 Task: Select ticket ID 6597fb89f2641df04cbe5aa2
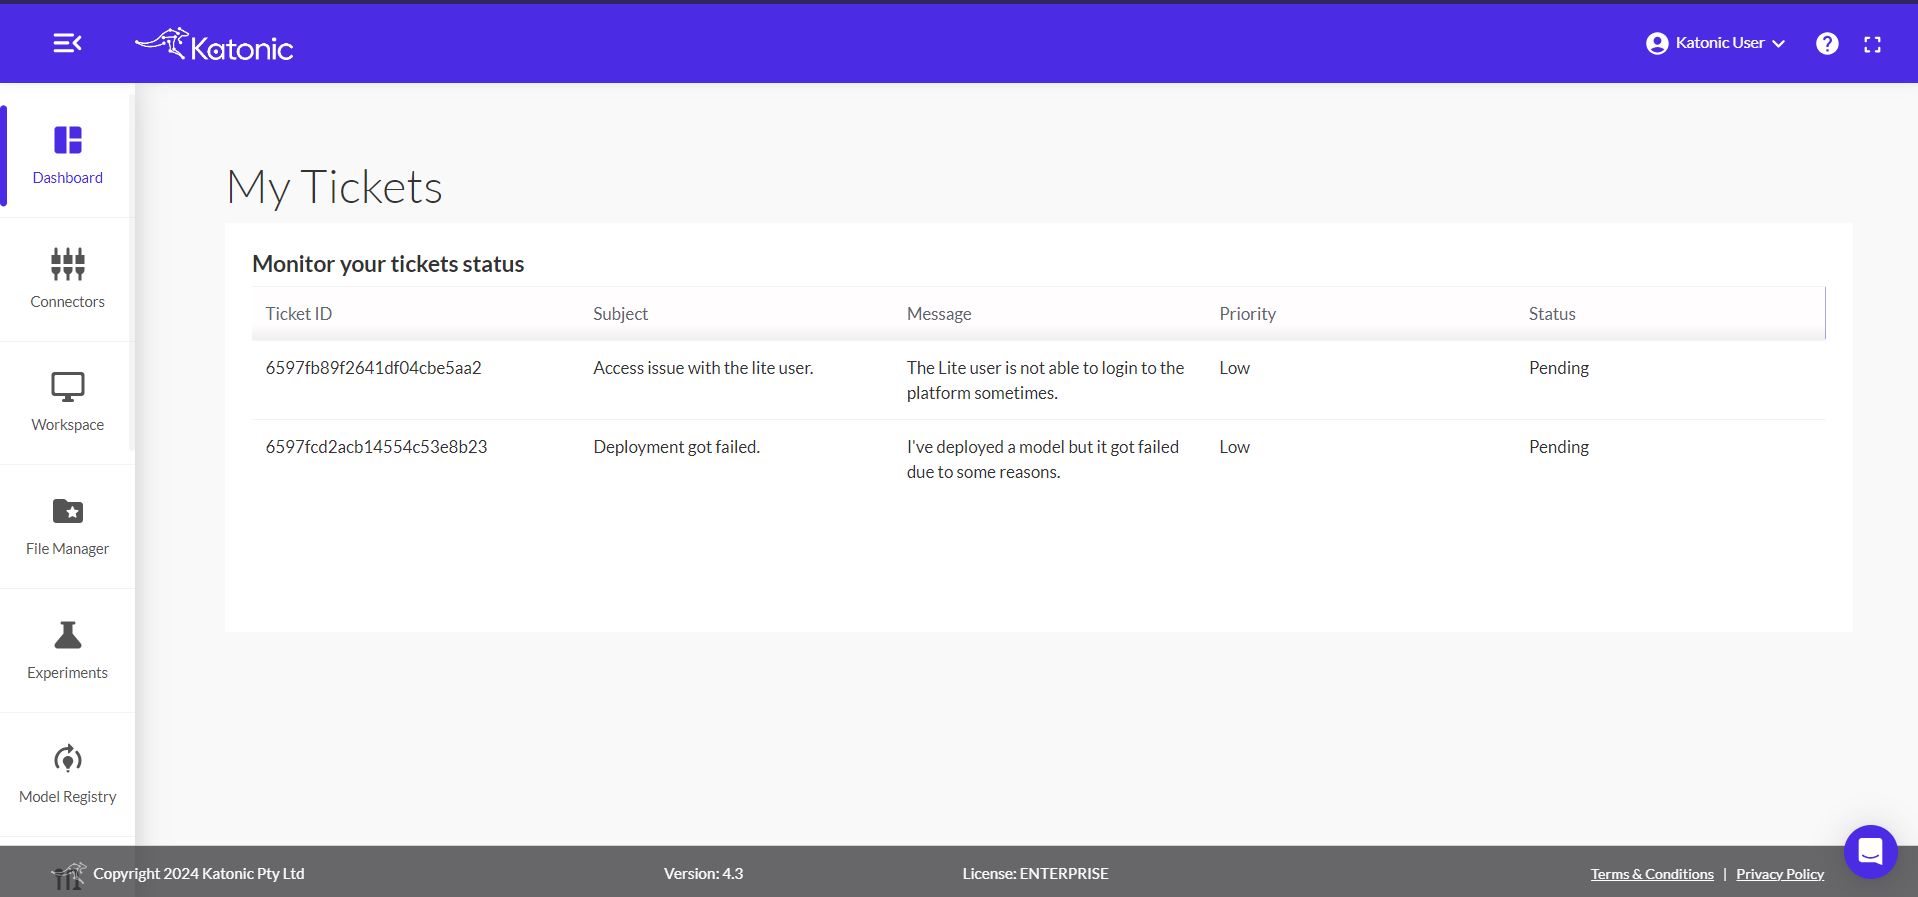[373, 368]
